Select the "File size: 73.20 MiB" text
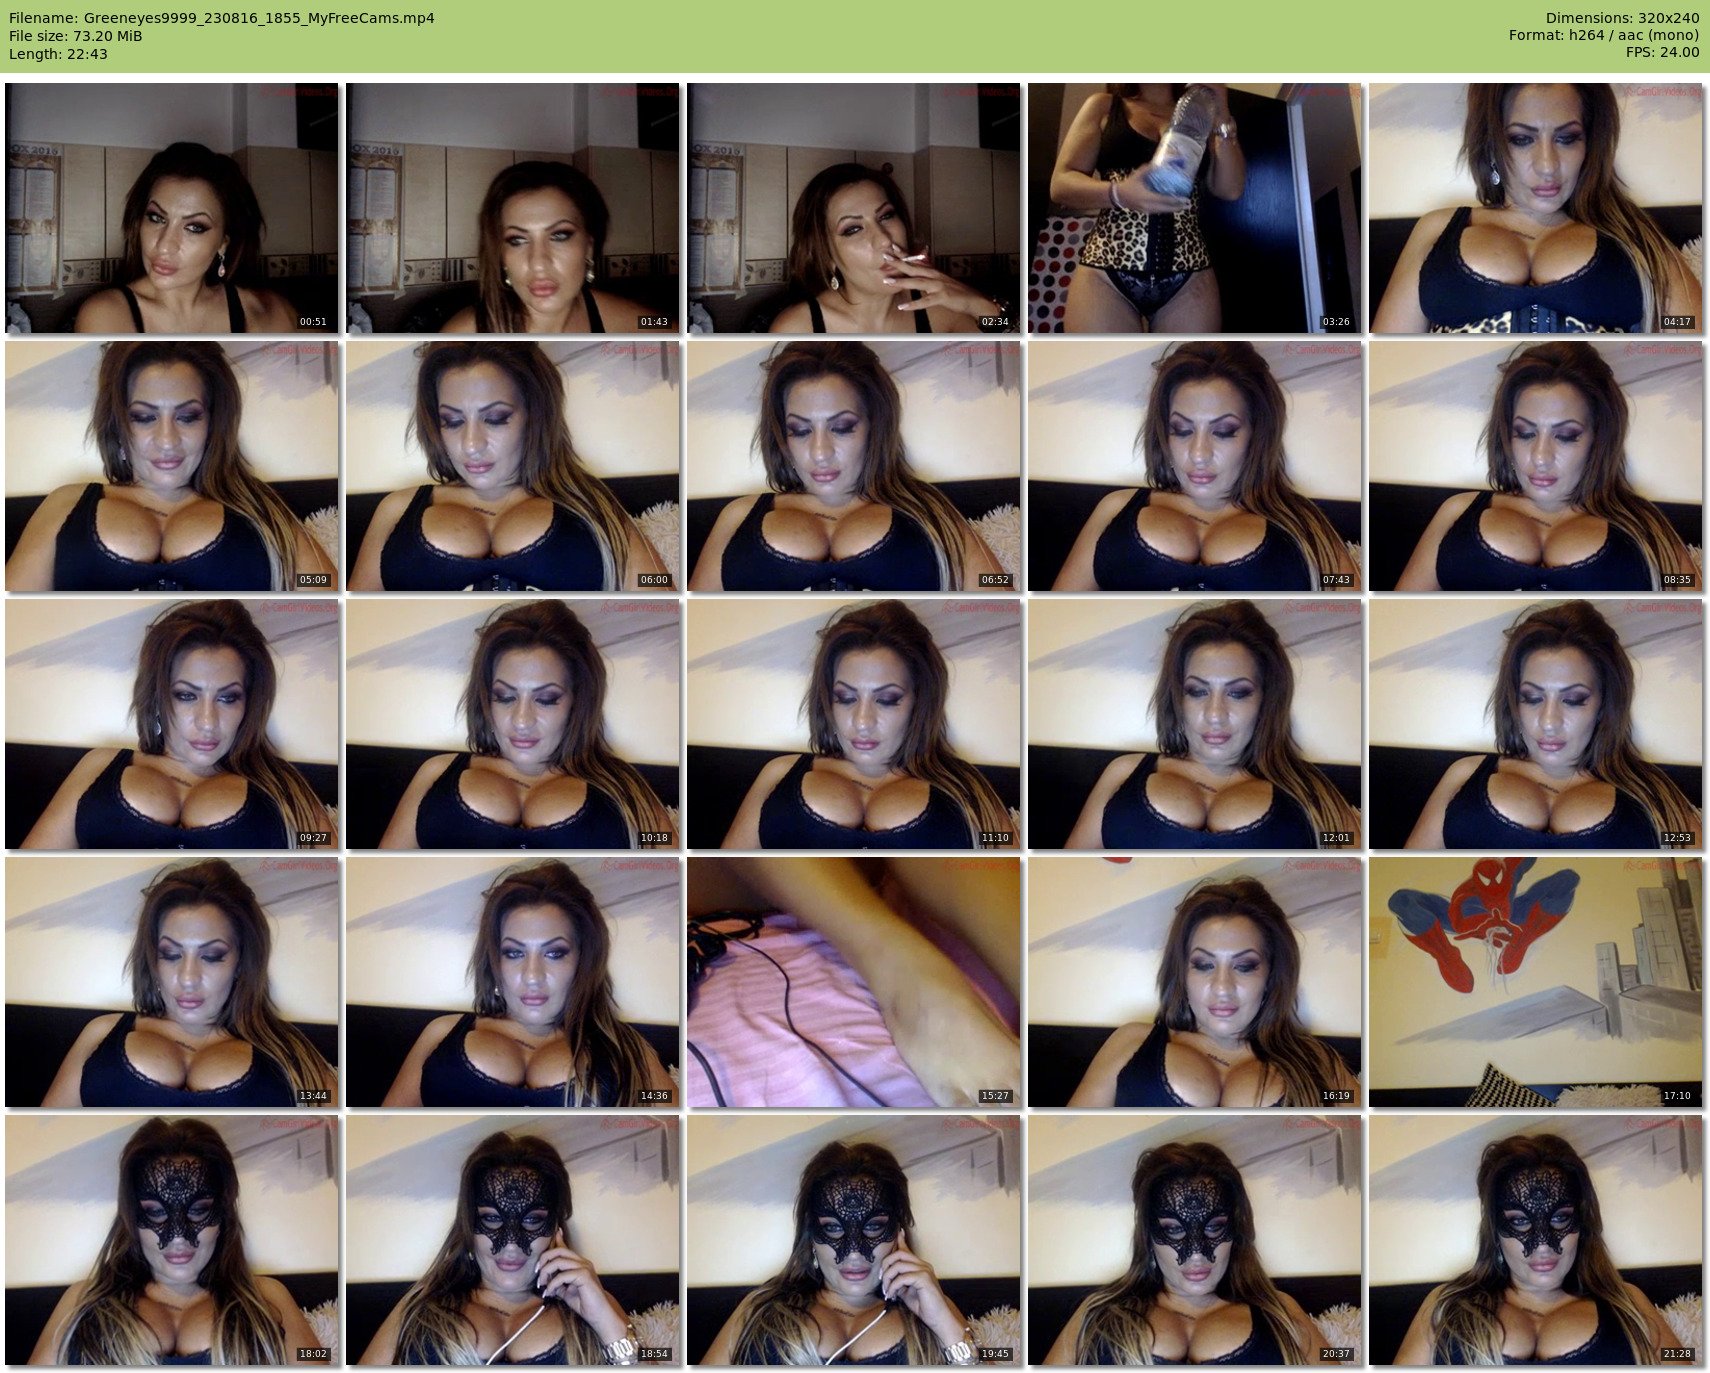This screenshot has height=1373, width=1710. point(75,36)
